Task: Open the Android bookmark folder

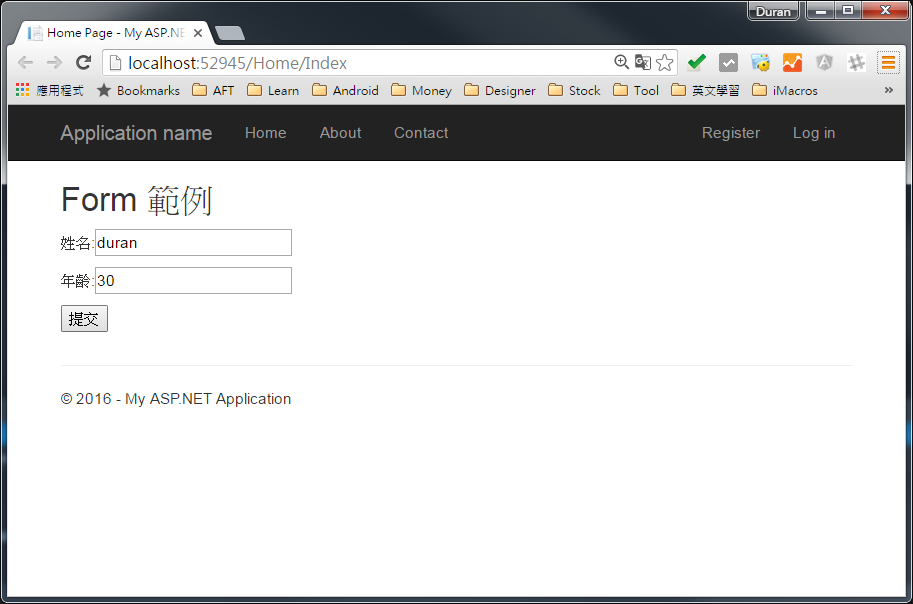Action: pyautogui.click(x=345, y=90)
